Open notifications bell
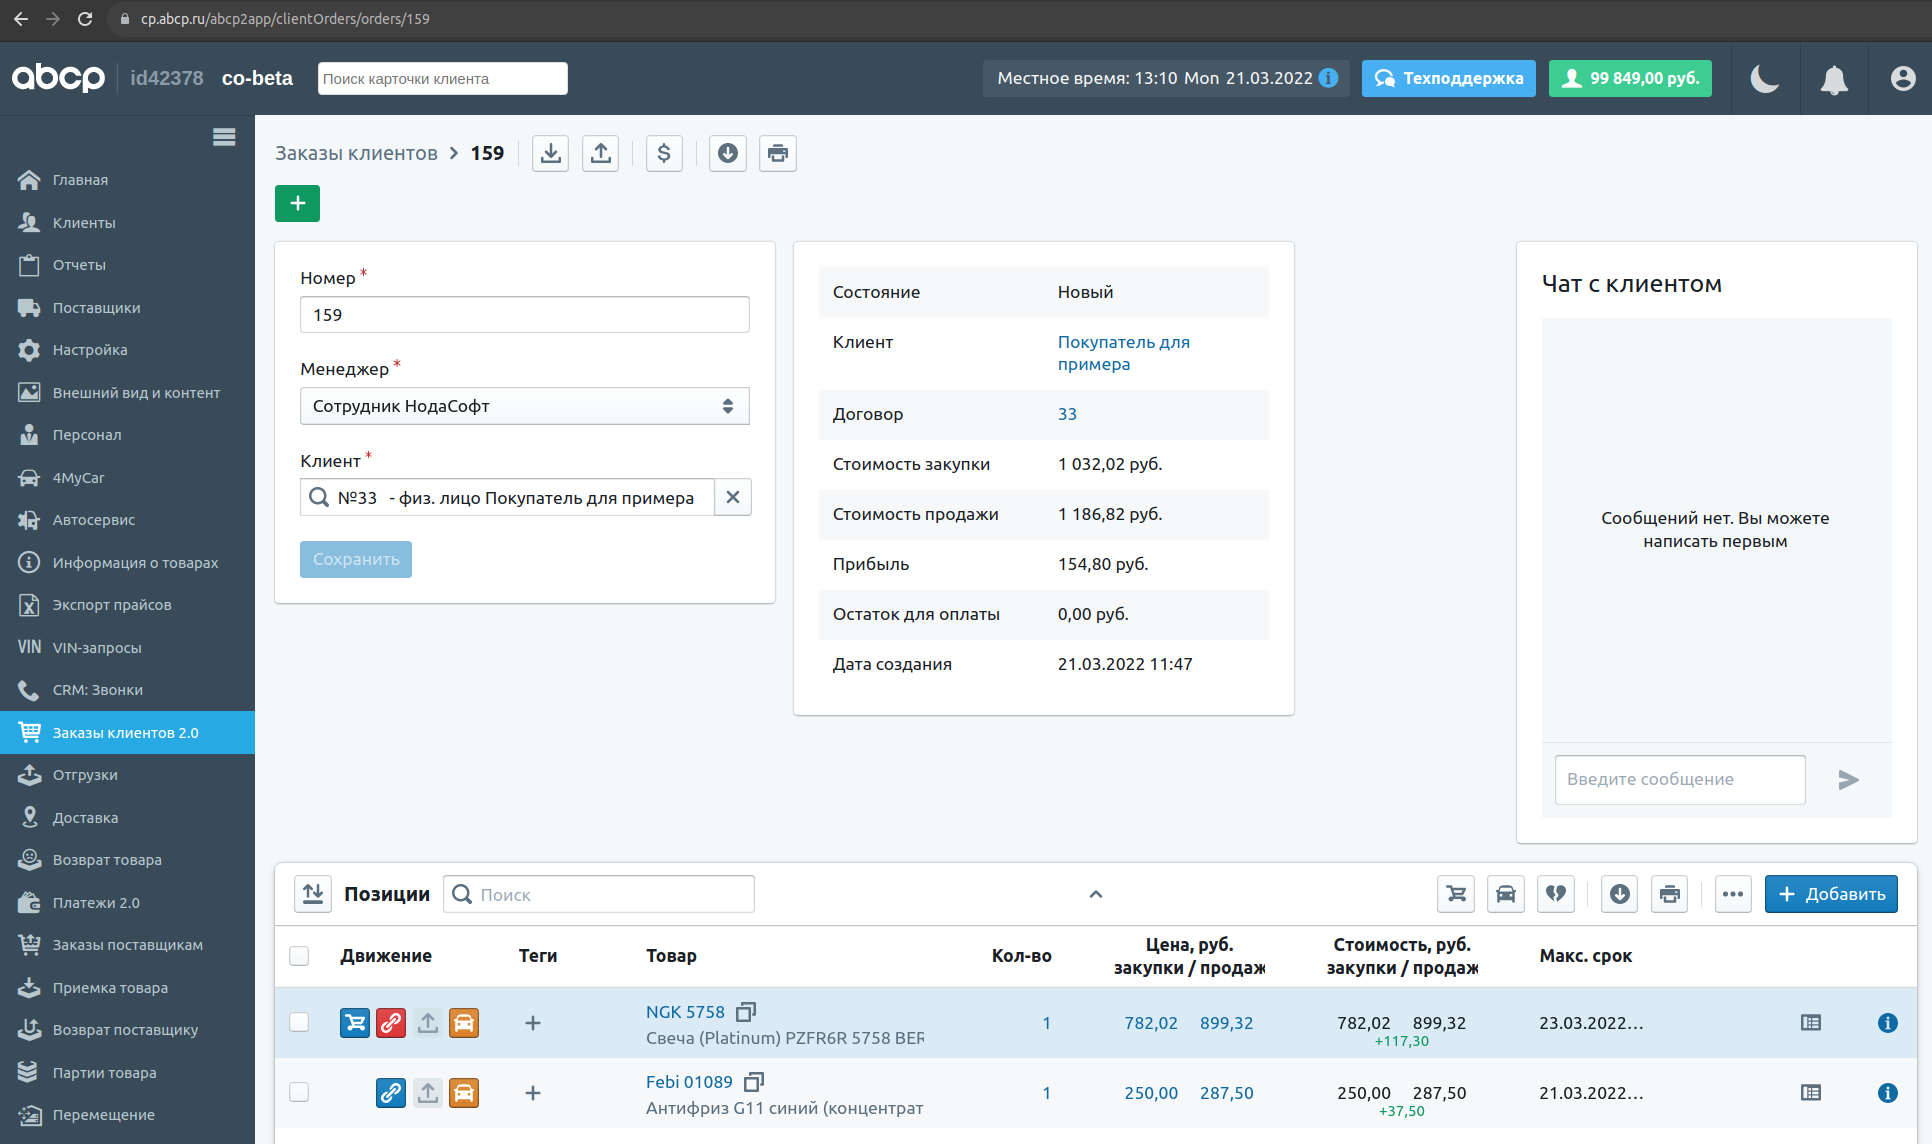 tap(1834, 79)
